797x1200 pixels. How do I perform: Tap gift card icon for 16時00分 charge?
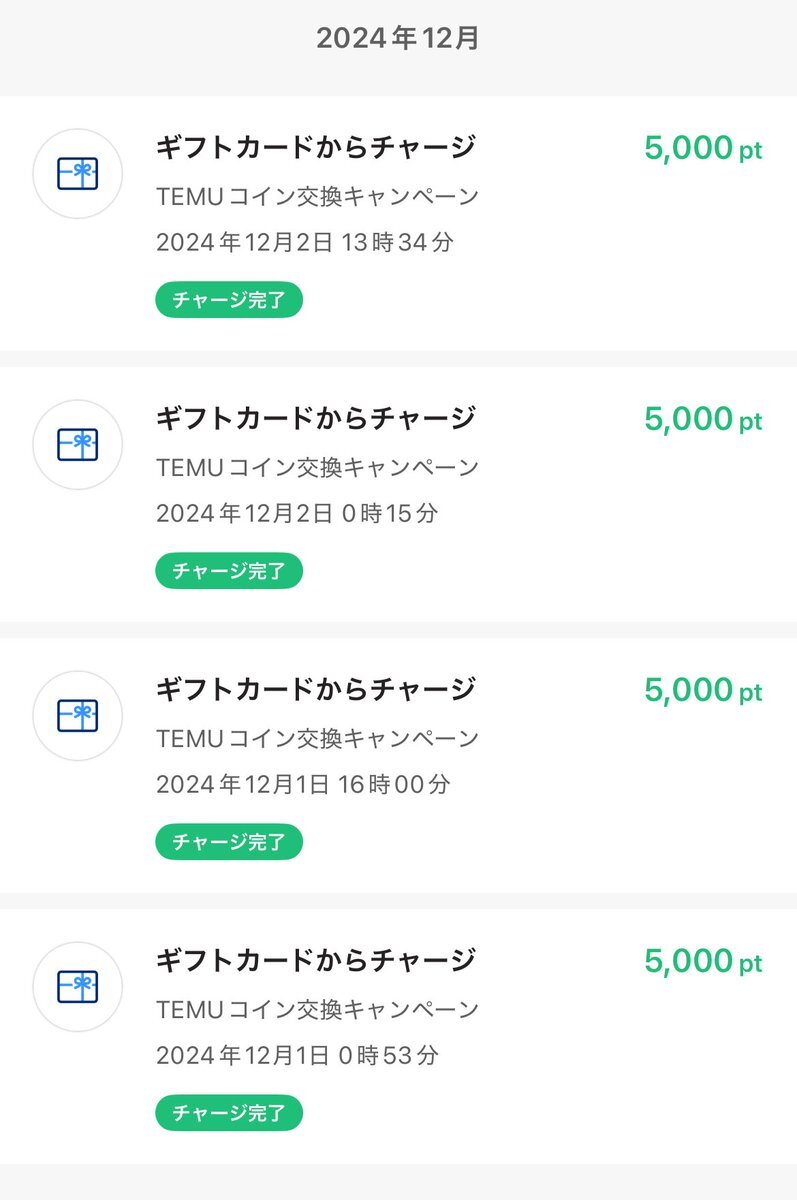click(78, 715)
